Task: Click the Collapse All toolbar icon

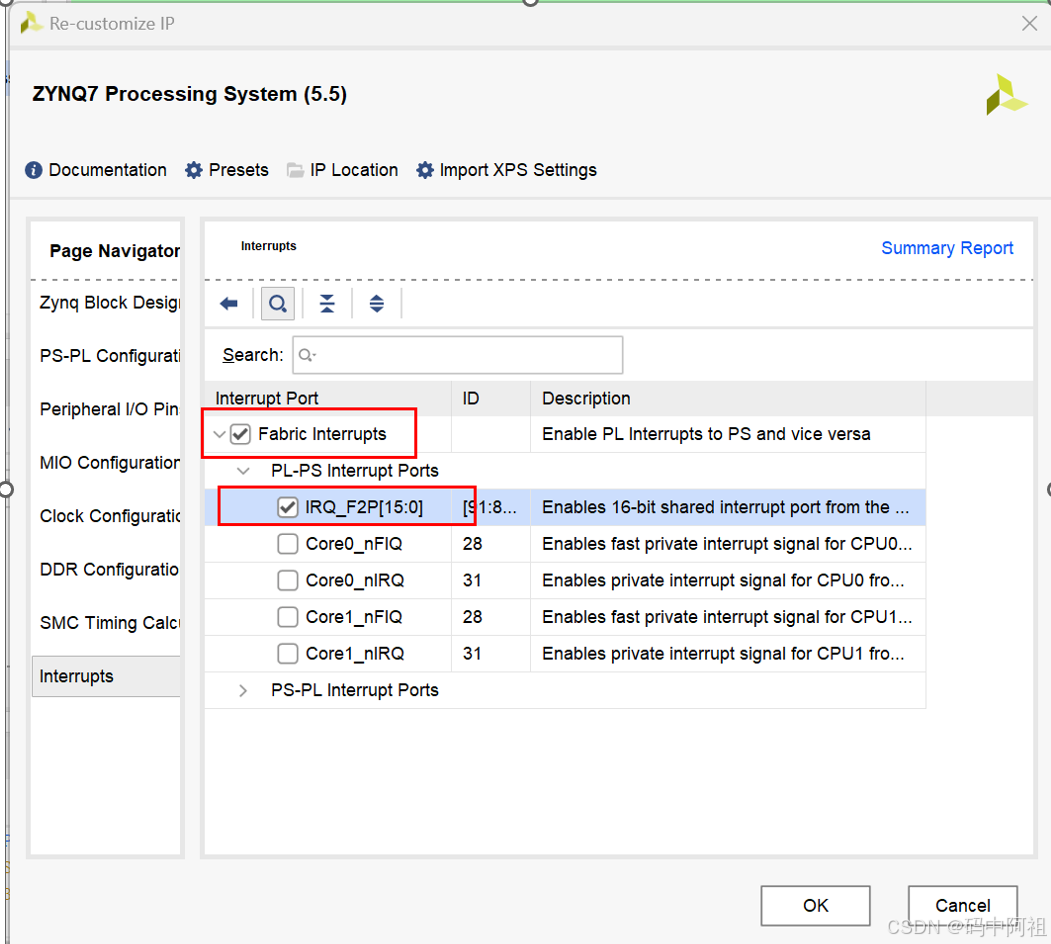Action: [x=327, y=304]
